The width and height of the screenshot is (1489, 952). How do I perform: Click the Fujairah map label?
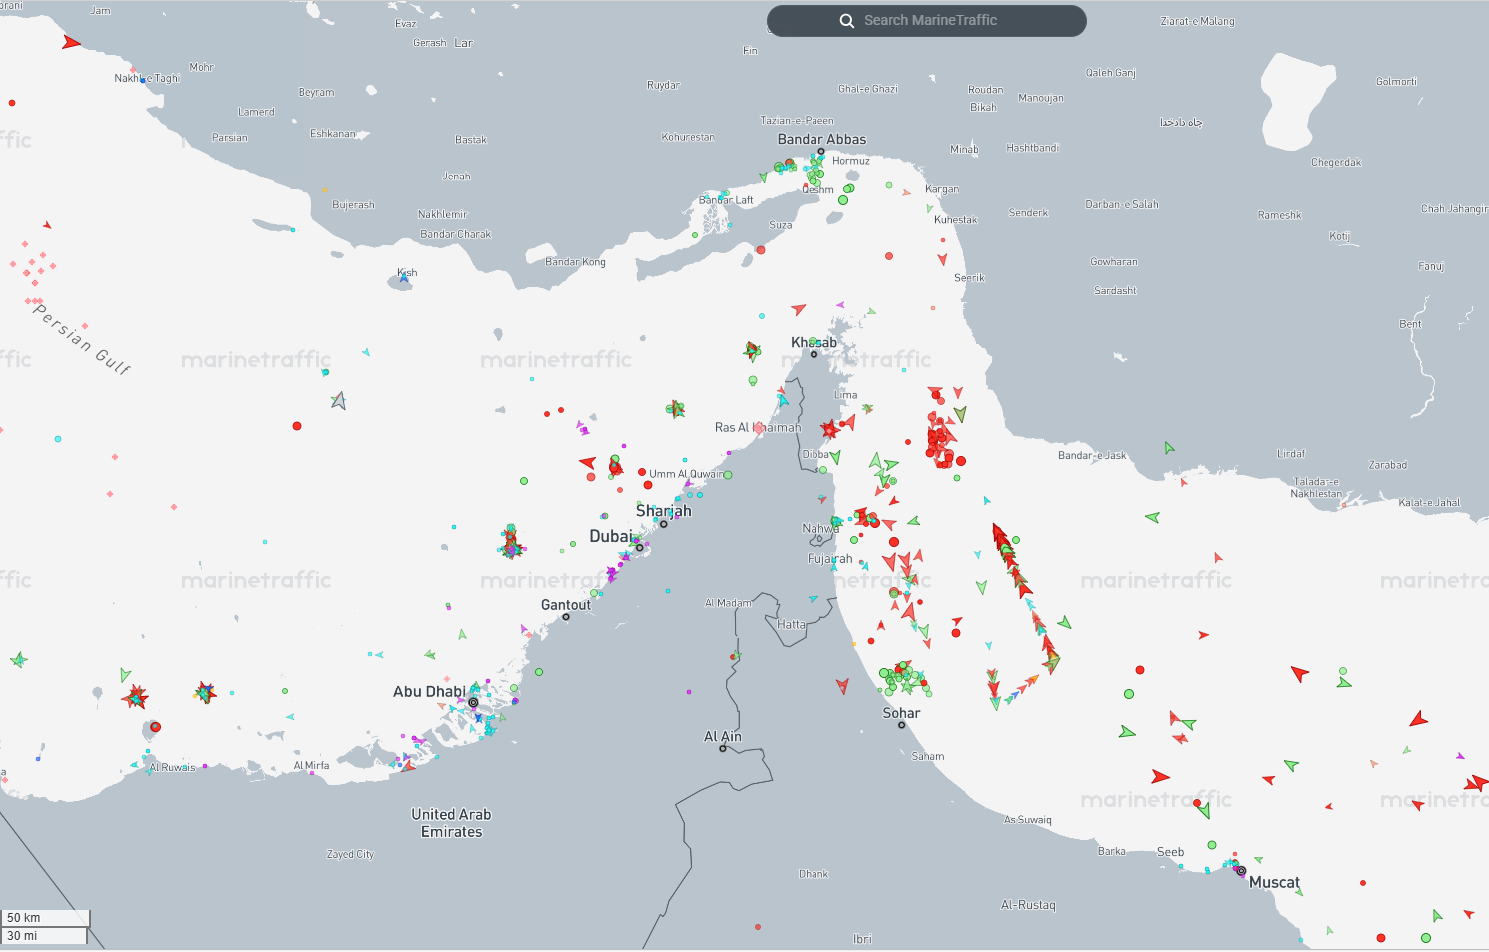(830, 559)
